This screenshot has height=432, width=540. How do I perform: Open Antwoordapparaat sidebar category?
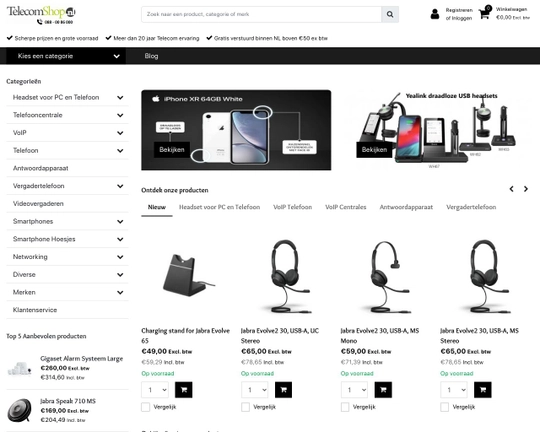(41, 168)
